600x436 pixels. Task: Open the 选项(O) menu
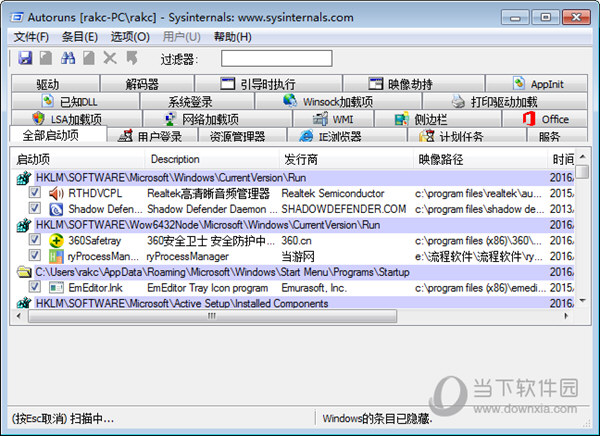click(x=130, y=37)
